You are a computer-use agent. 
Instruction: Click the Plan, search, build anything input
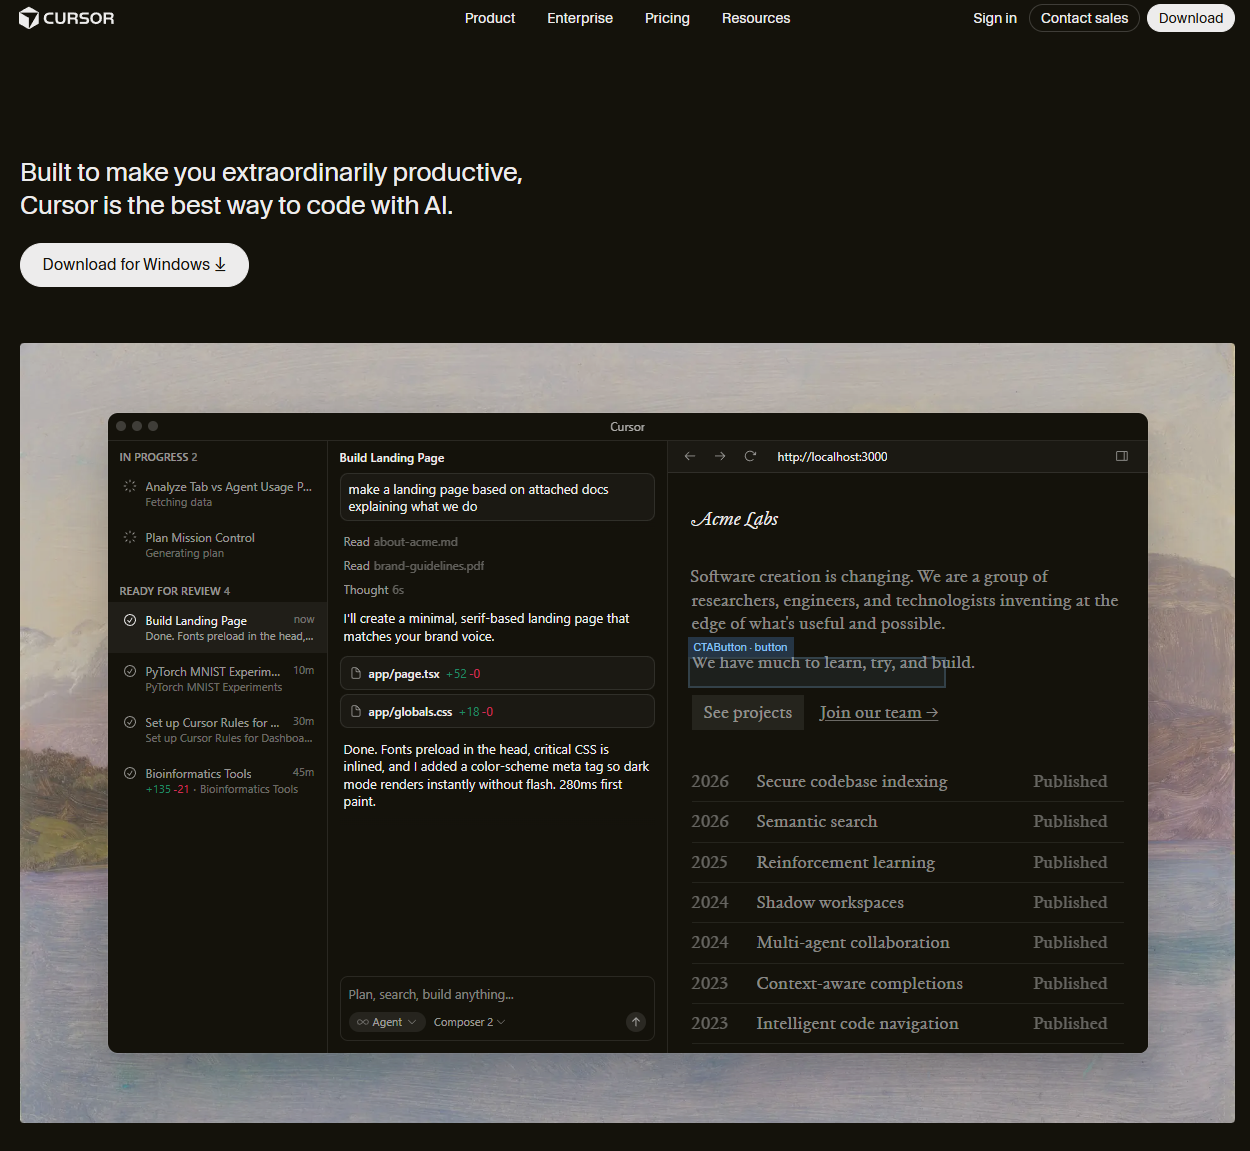[x=496, y=994]
